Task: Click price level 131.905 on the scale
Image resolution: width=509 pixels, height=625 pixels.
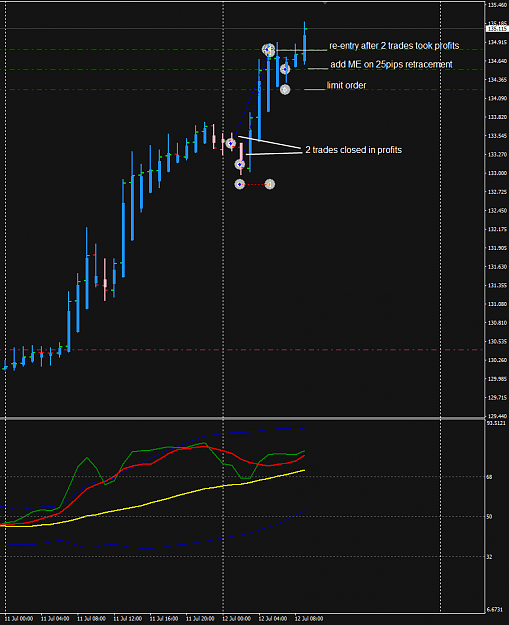Action: point(497,248)
